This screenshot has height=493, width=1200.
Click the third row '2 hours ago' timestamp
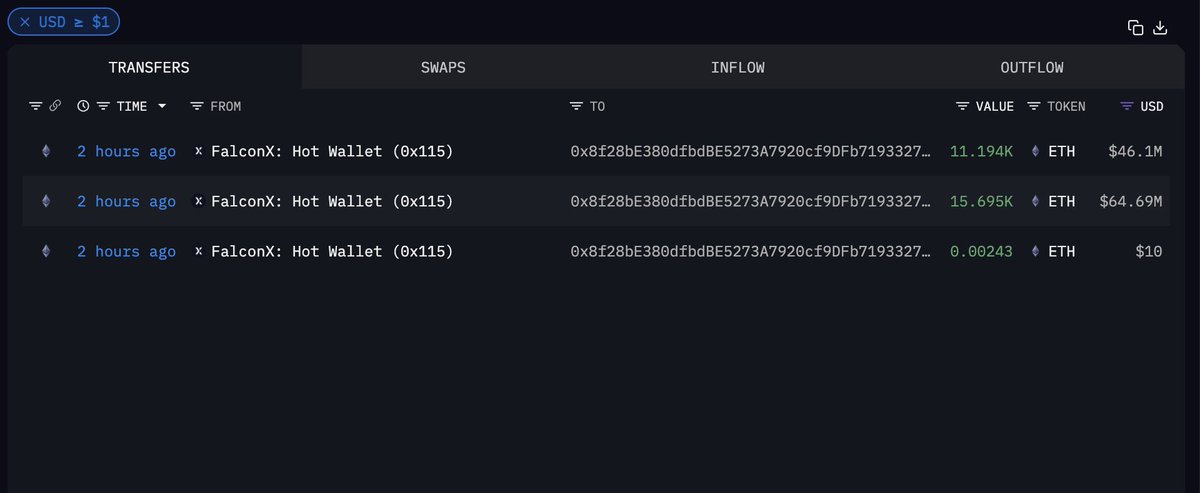pos(126,252)
